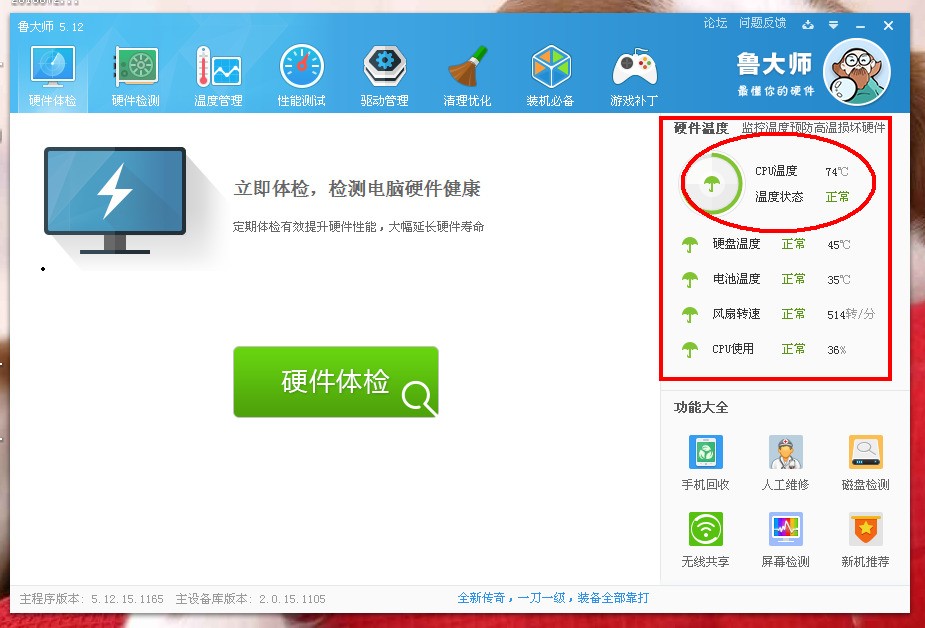Click the 硬件温度 panel heading

tap(701, 128)
